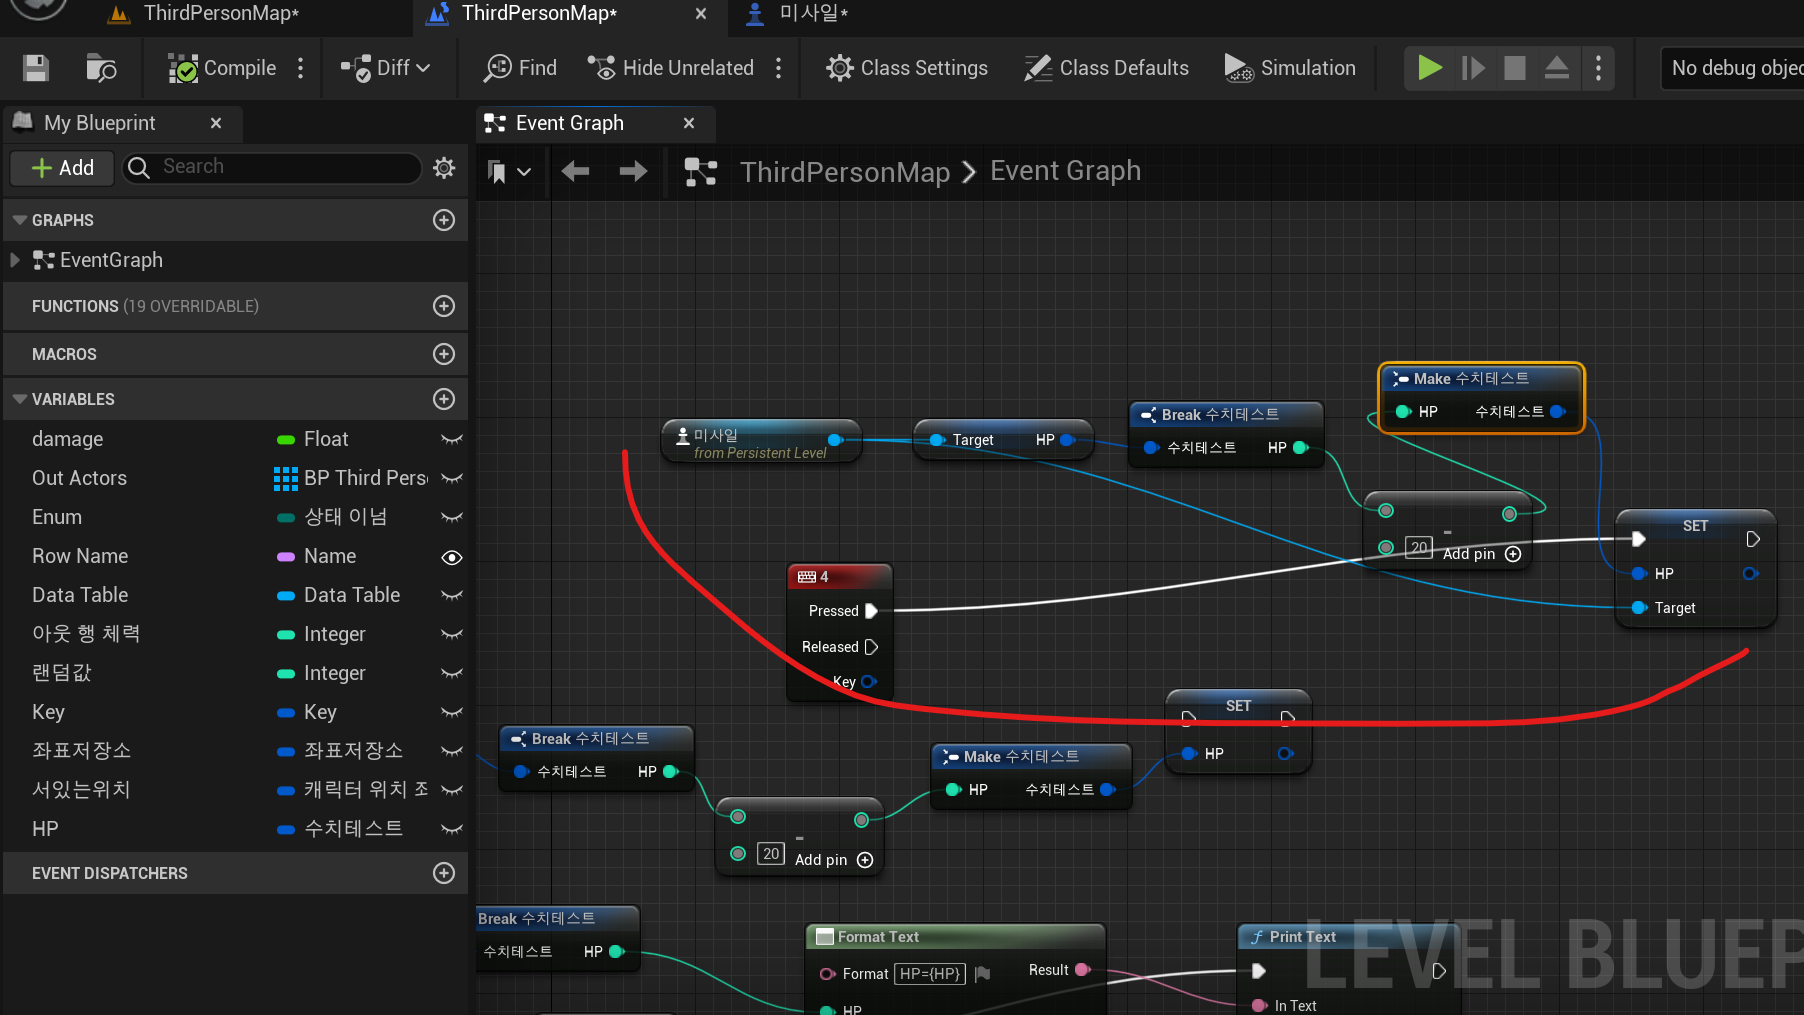The image size is (1804, 1015).
Task: Toggle visibility eye for Row Name variable
Action: [452, 557]
